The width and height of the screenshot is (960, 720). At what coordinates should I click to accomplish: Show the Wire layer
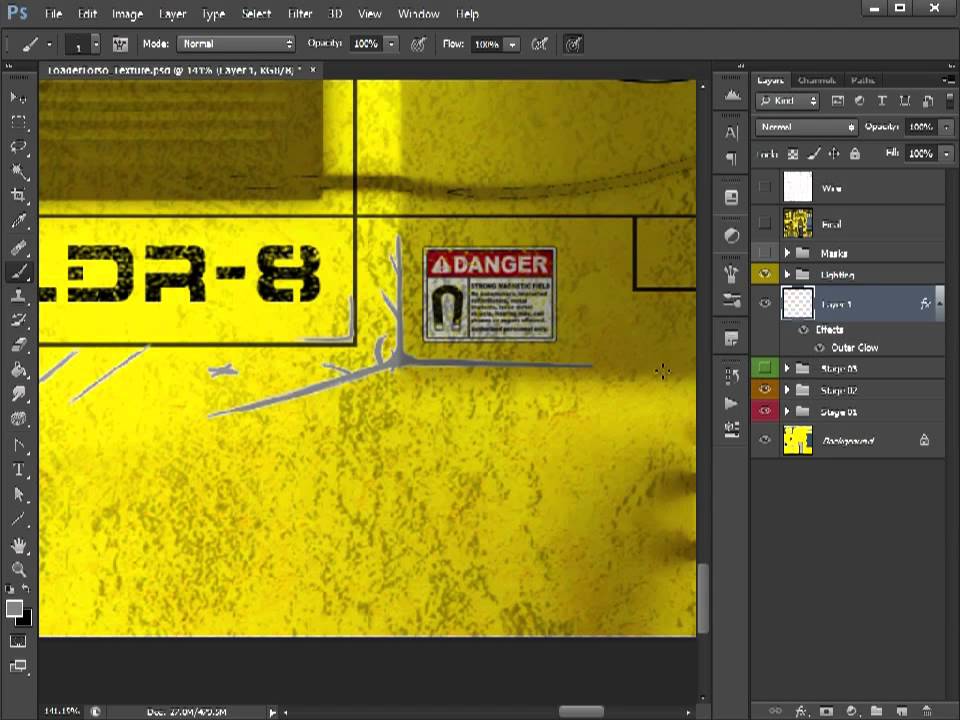pyautogui.click(x=765, y=187)
